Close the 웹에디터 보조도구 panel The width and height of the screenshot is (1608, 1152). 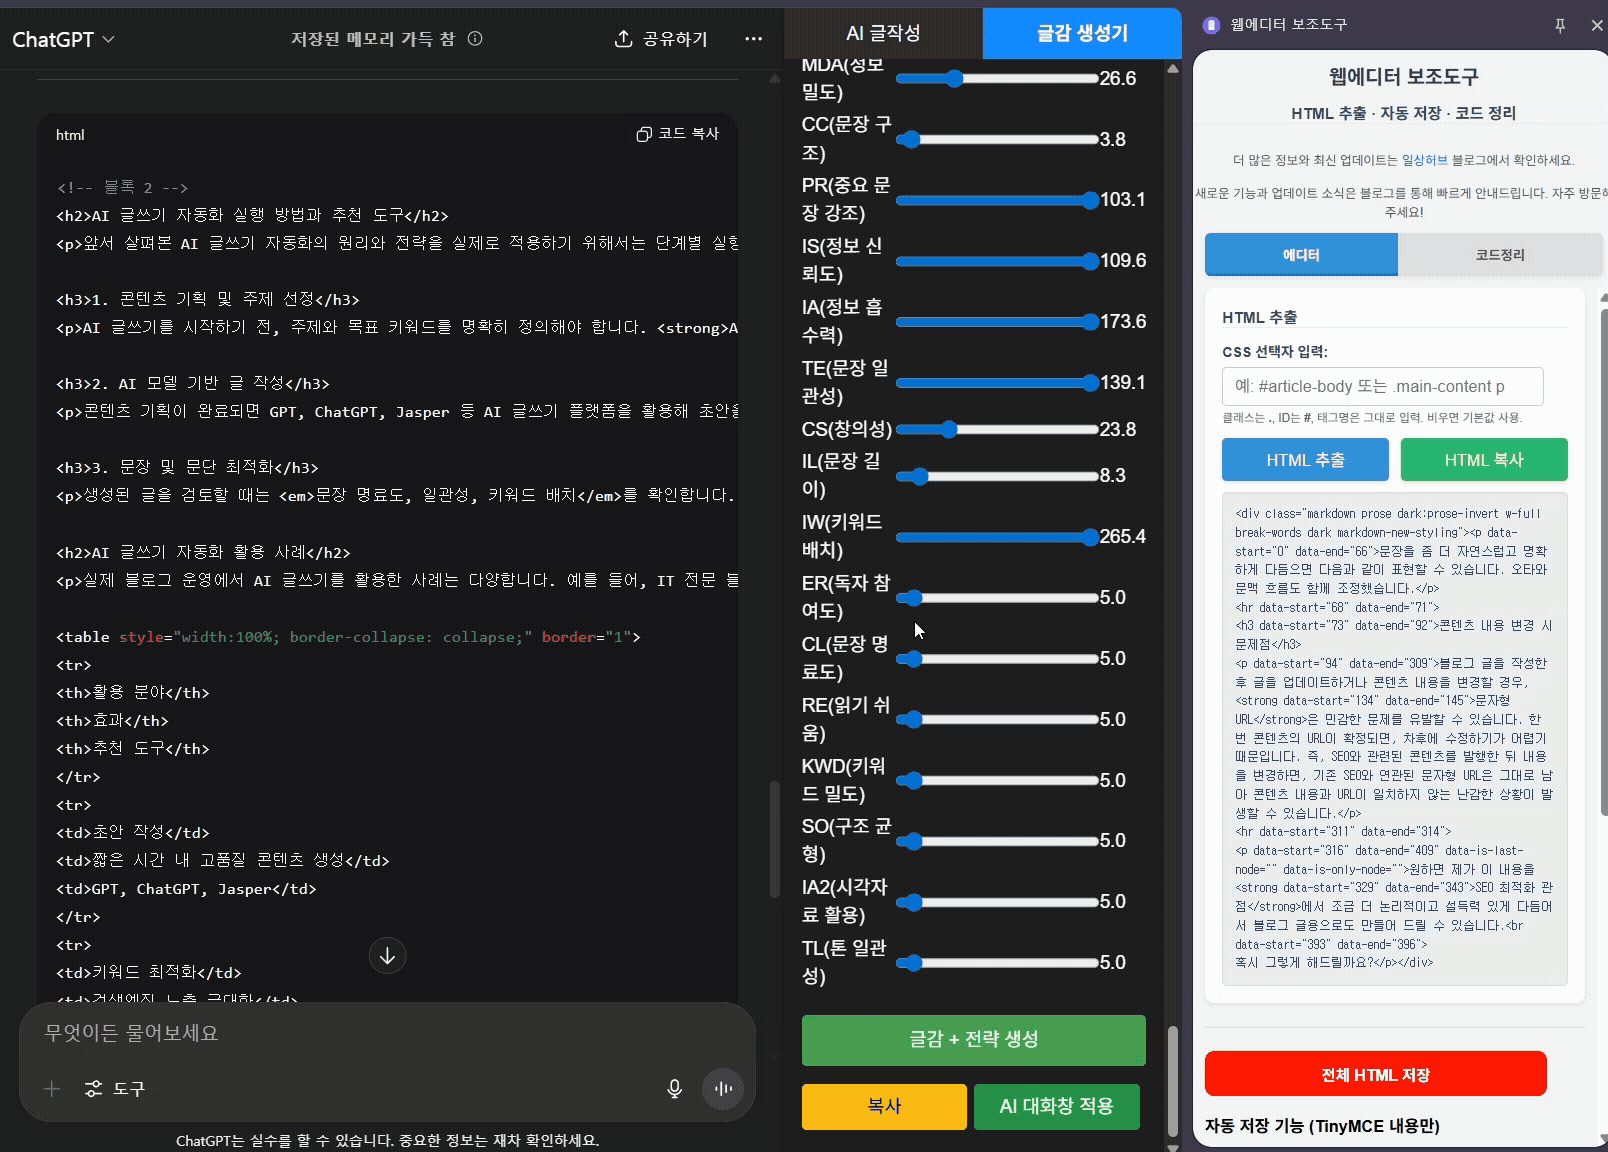click(x=1597, y=25)
